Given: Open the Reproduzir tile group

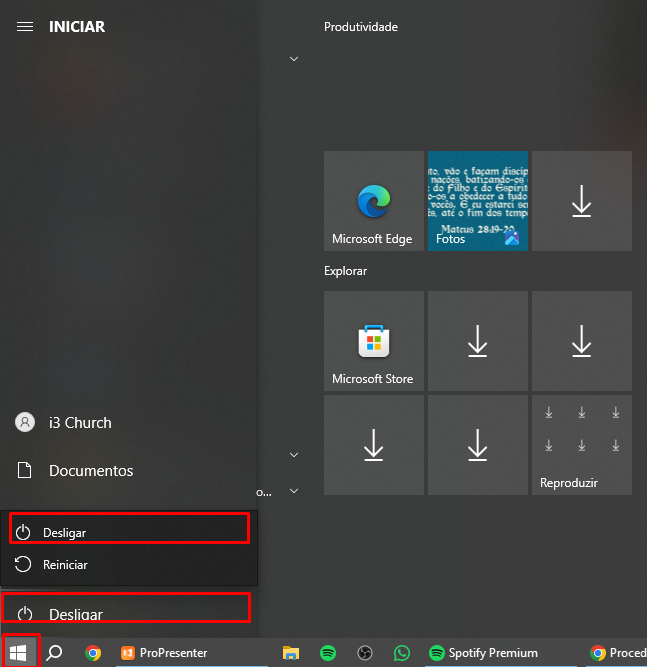Looking at the screenshot, I should 581,445.
